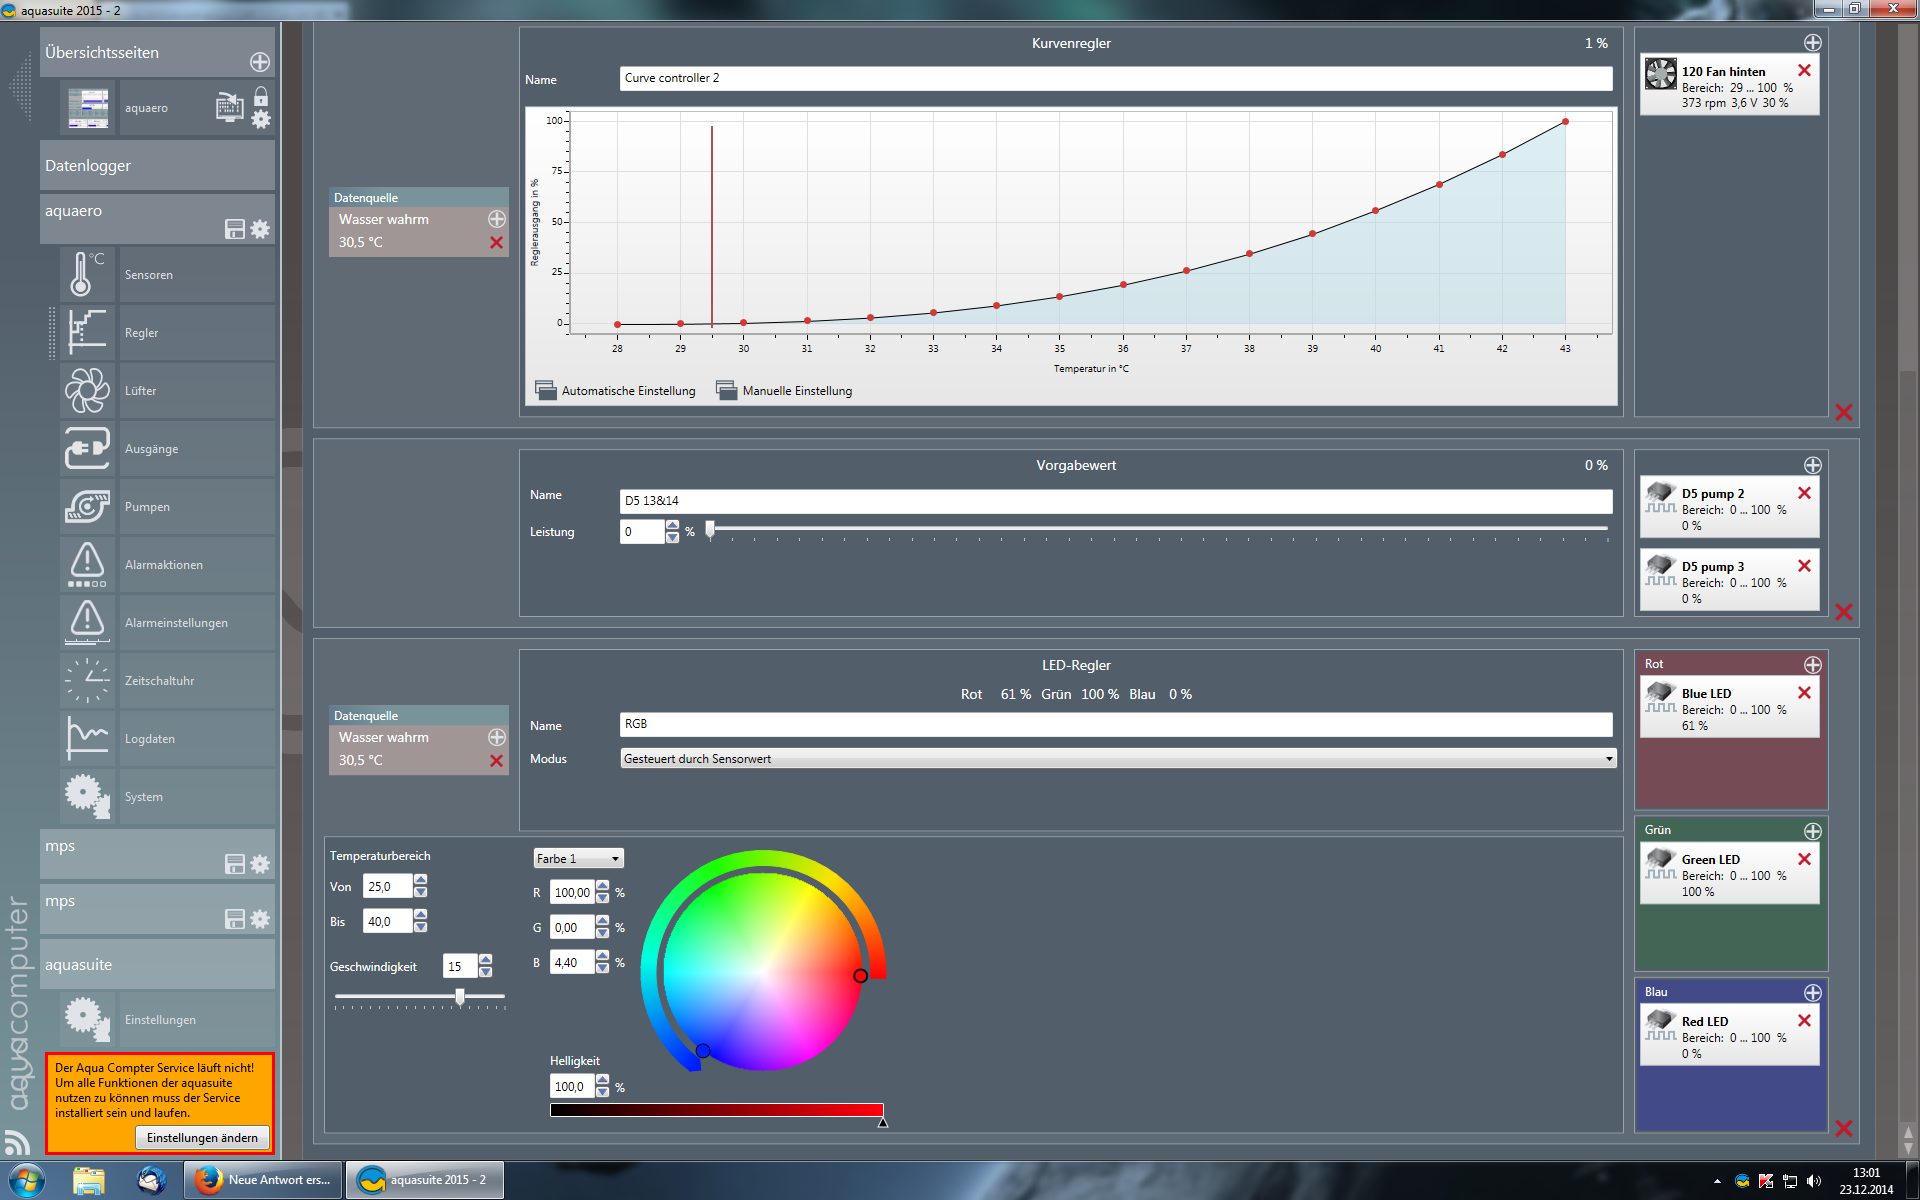Screen dimensions: 1920x1200
Task: Open the Modus dropdown
Action: [x=1117, y=759]
